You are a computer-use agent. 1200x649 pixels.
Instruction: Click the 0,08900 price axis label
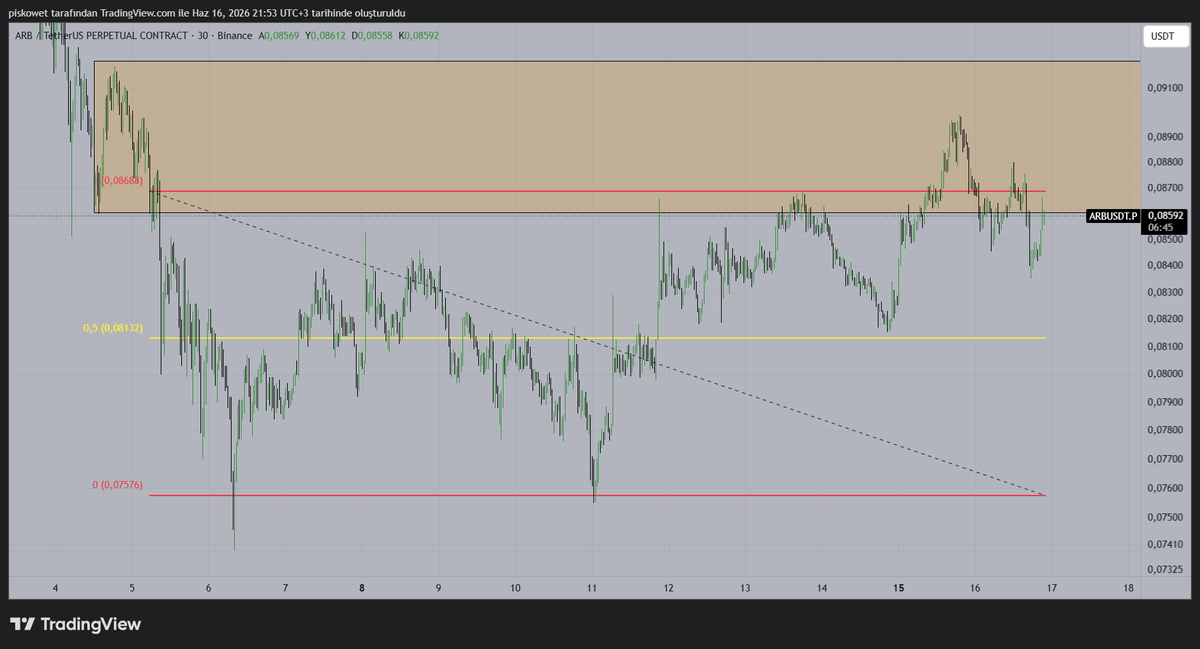1163,137
